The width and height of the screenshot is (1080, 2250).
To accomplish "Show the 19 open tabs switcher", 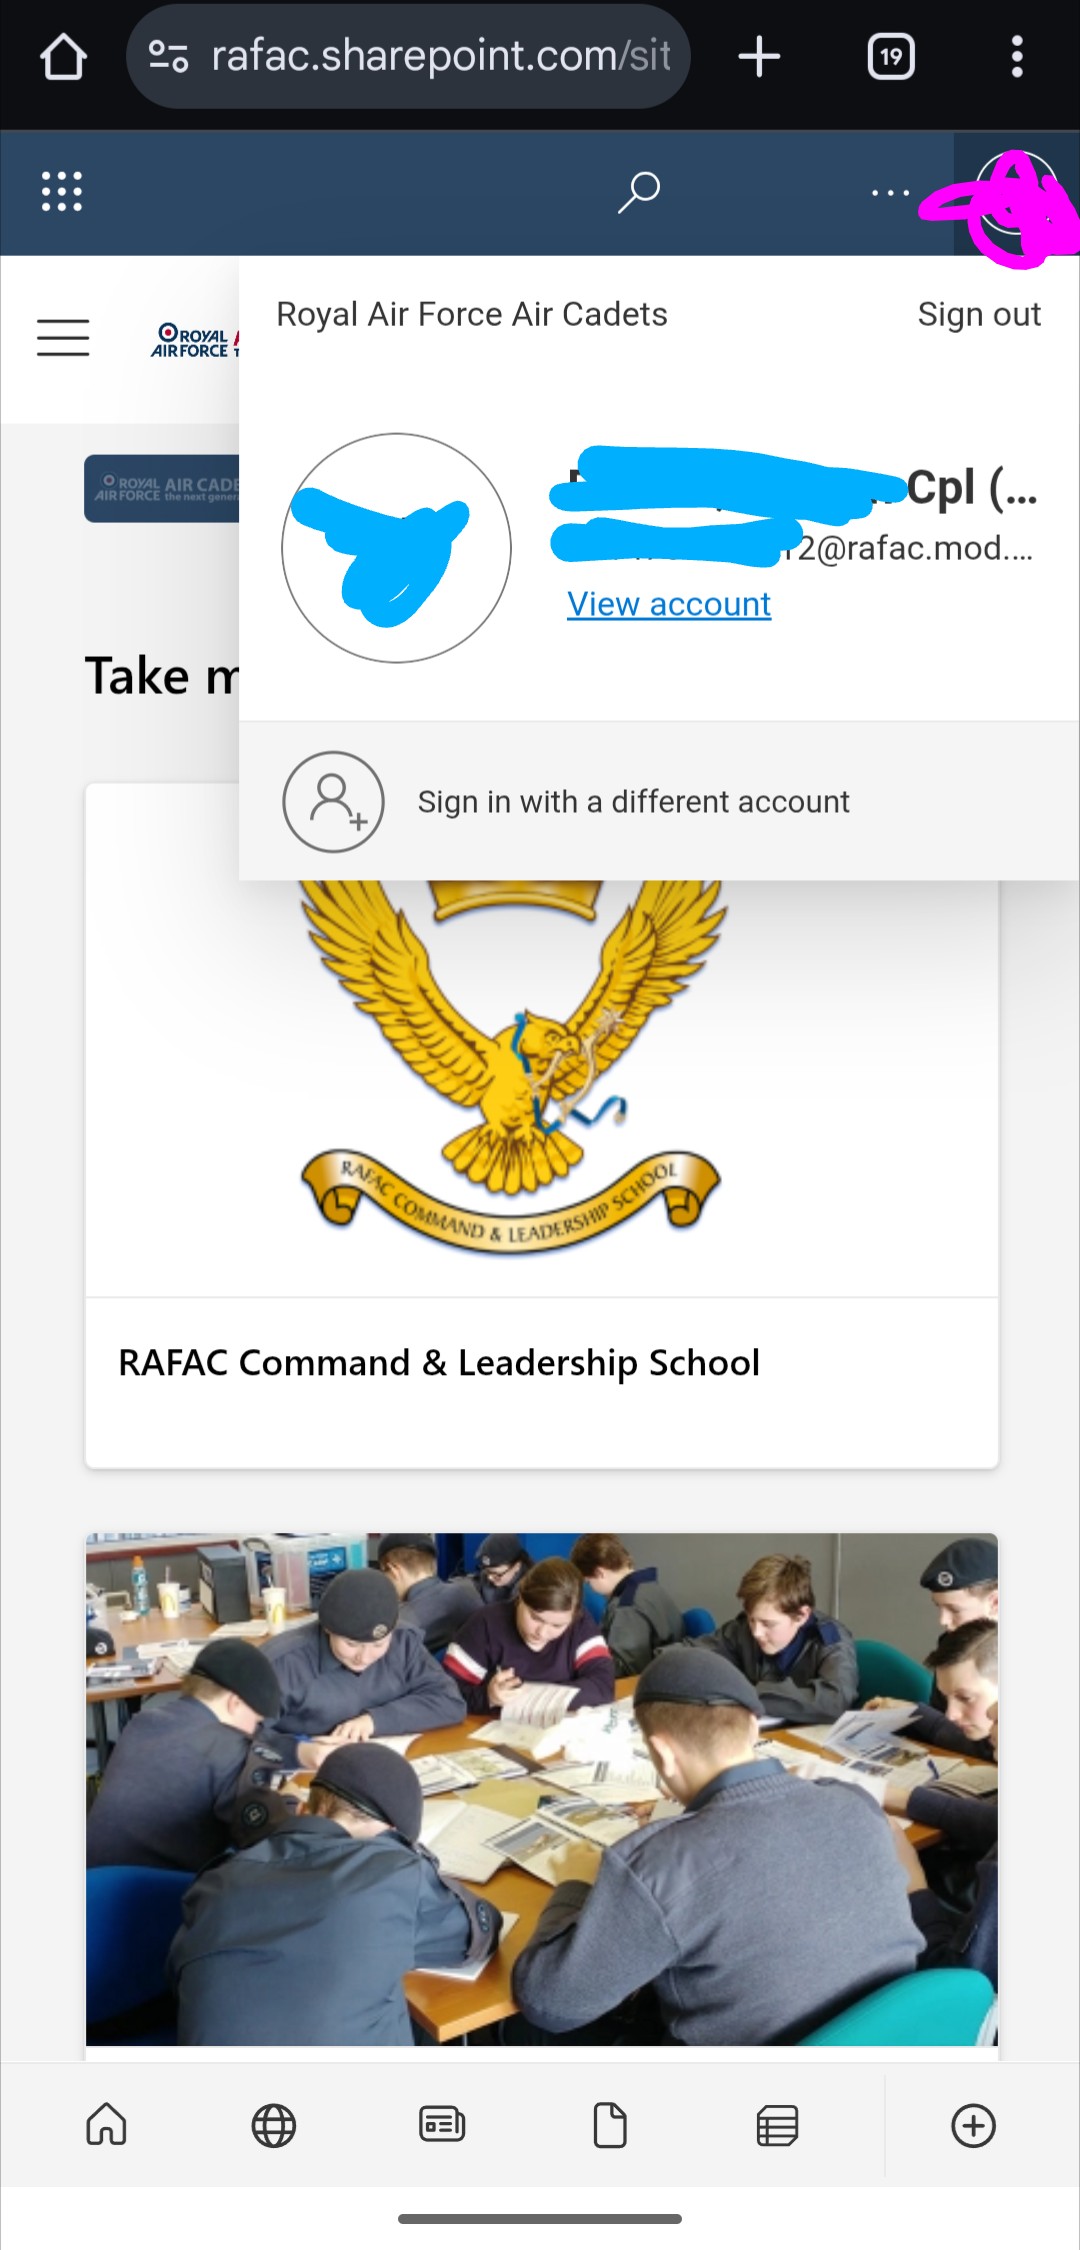I will pos(891,57).
